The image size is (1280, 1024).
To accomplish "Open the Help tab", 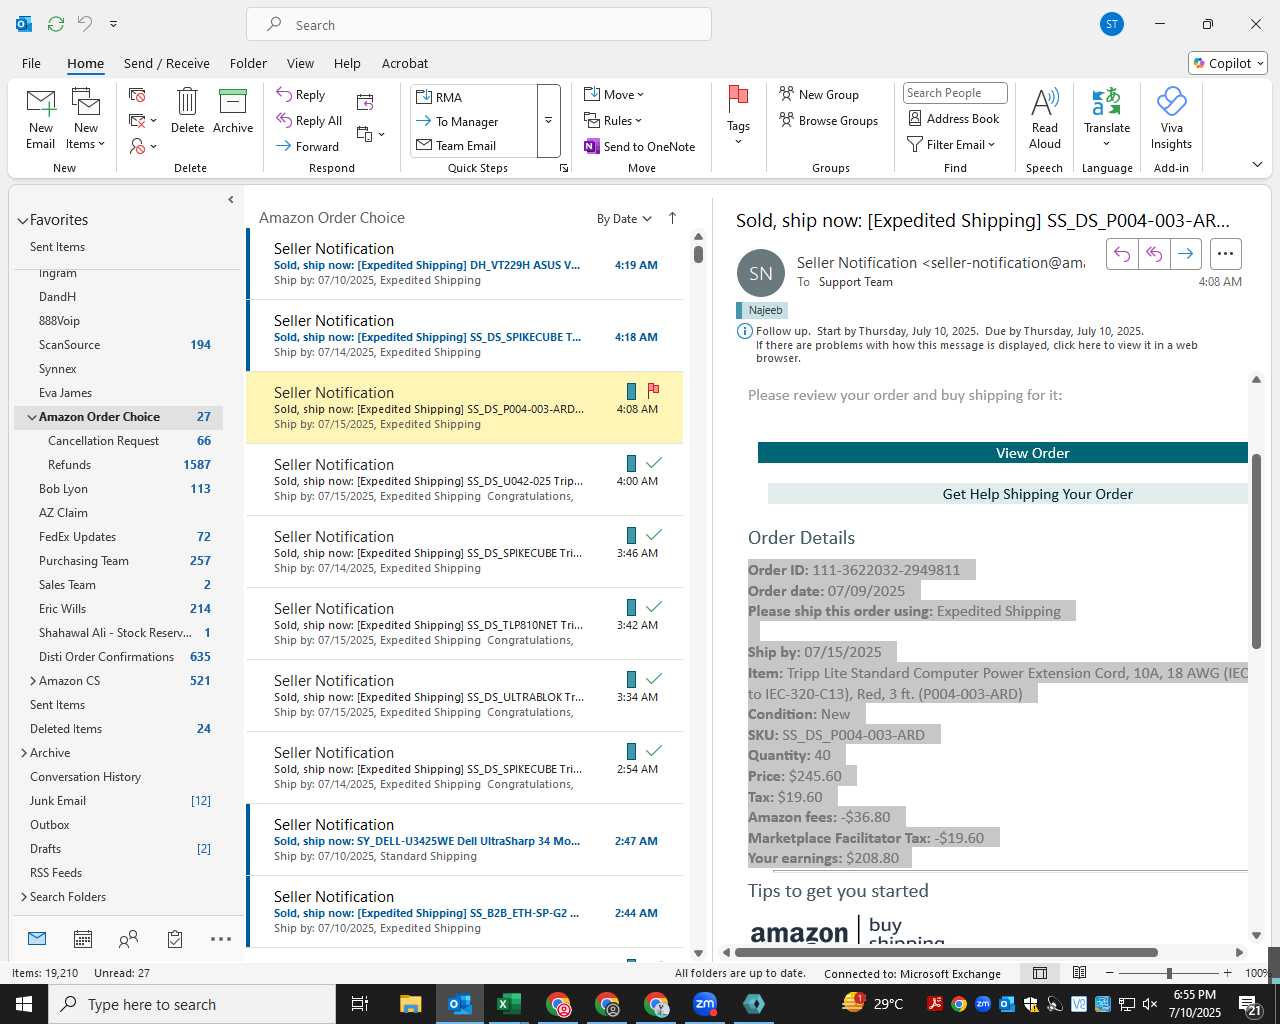I will point(347,63).
